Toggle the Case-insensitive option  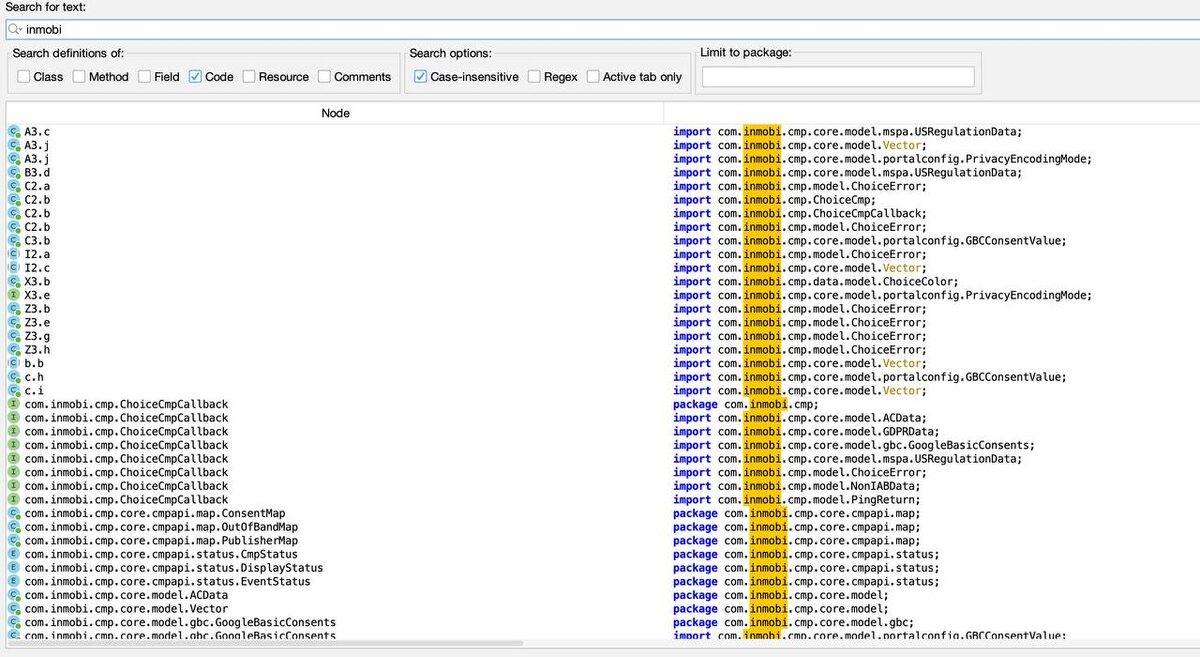[x=421, y=76]
